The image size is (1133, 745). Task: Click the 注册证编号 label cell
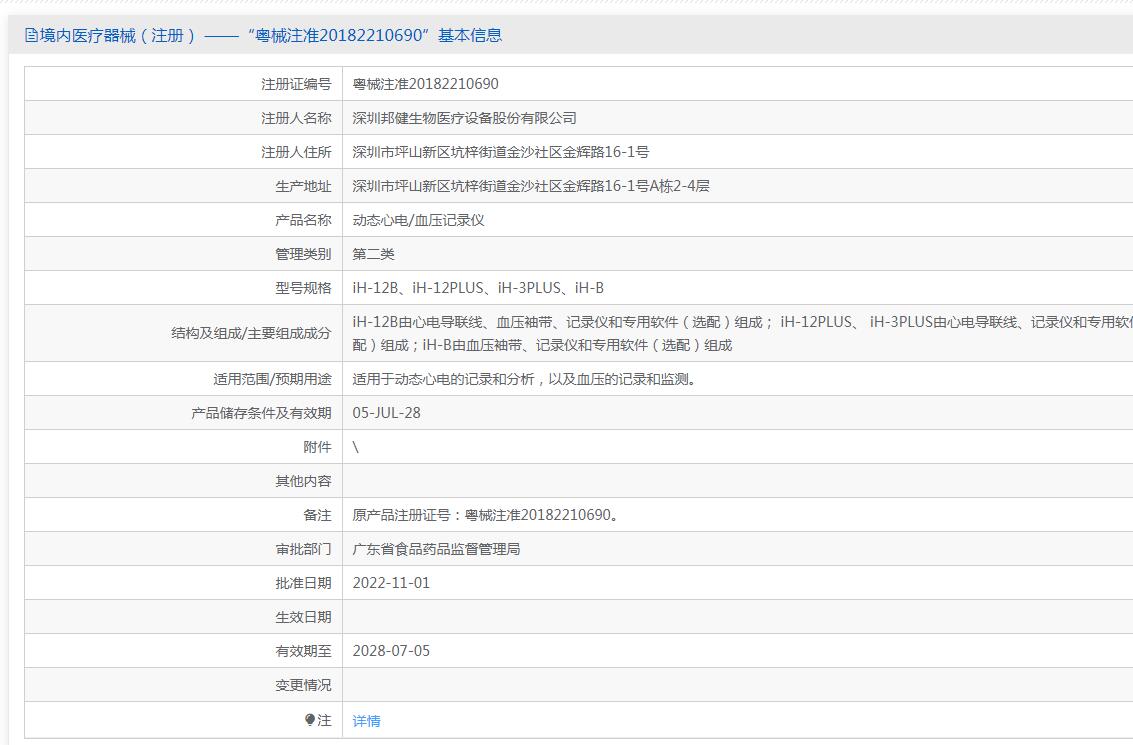184,84
